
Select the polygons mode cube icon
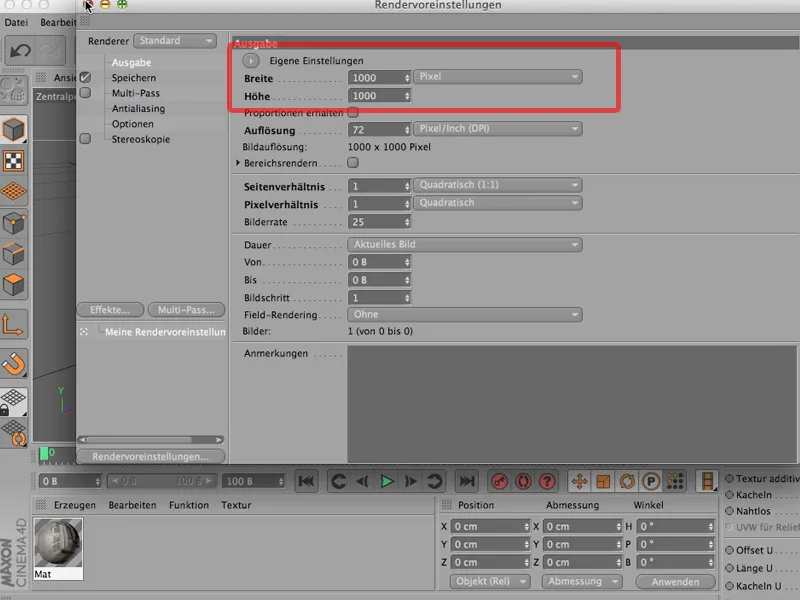(x=14, y=285)
